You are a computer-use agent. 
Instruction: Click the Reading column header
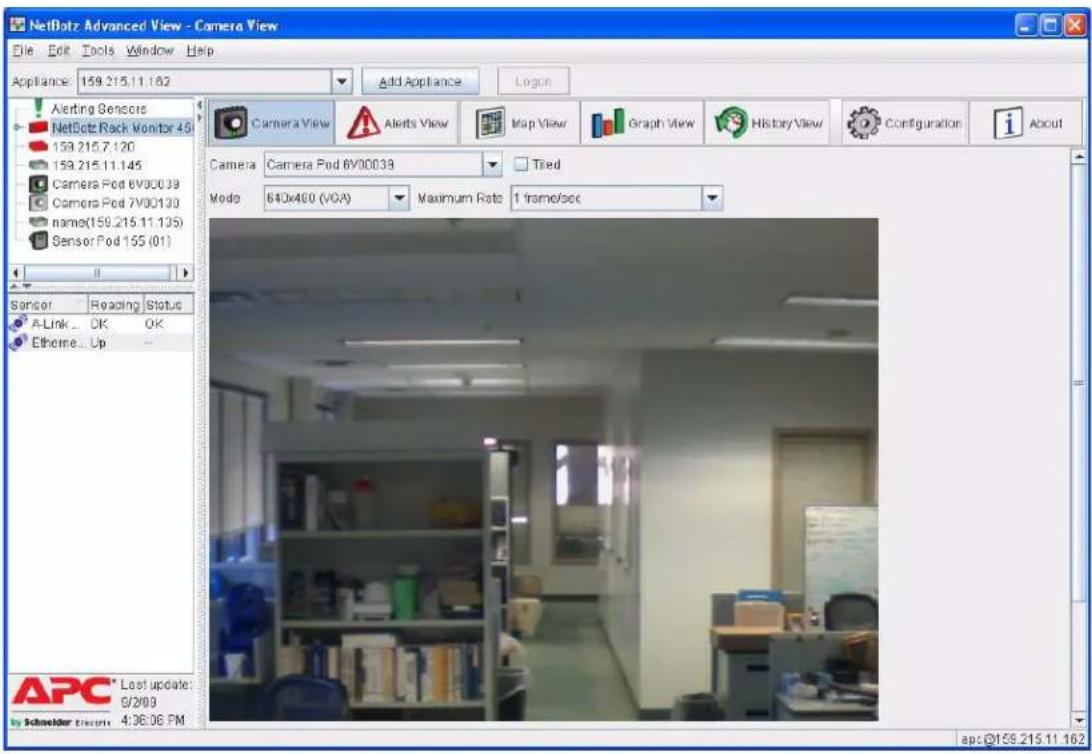[115, 305]
